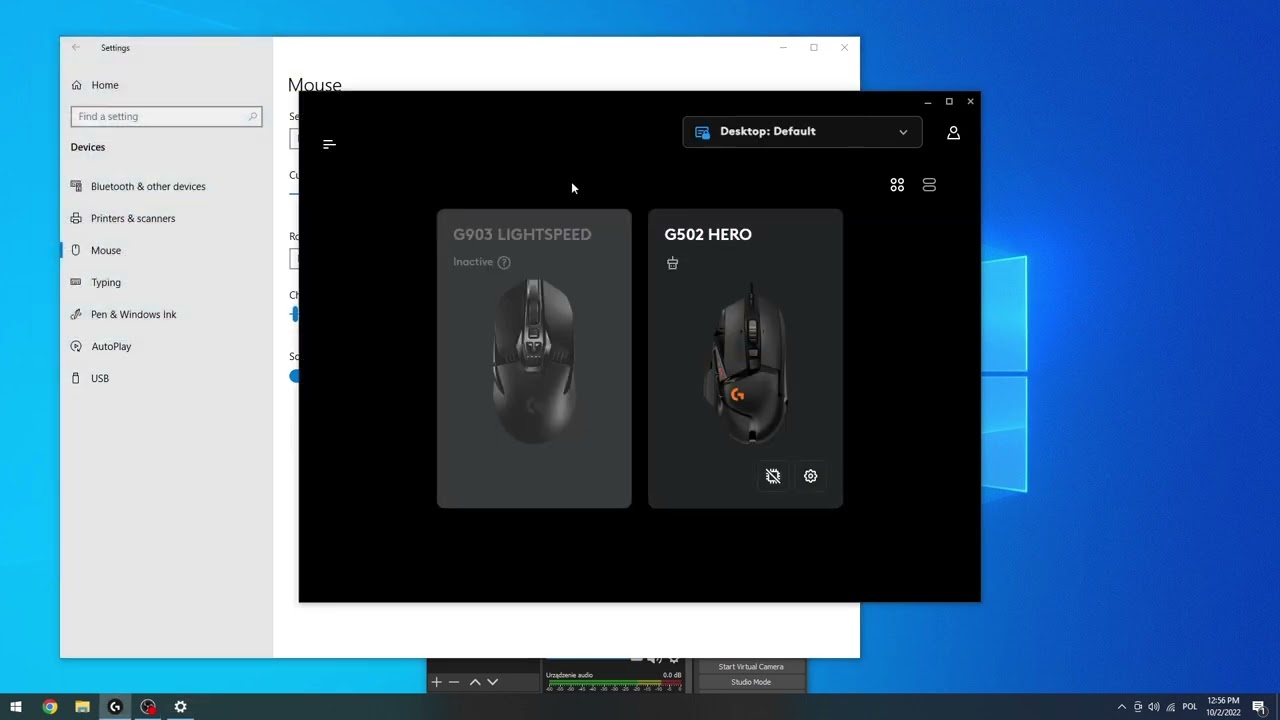Switch to grid view of devices
Screen dimensions: 1280x720
(897, 185)
